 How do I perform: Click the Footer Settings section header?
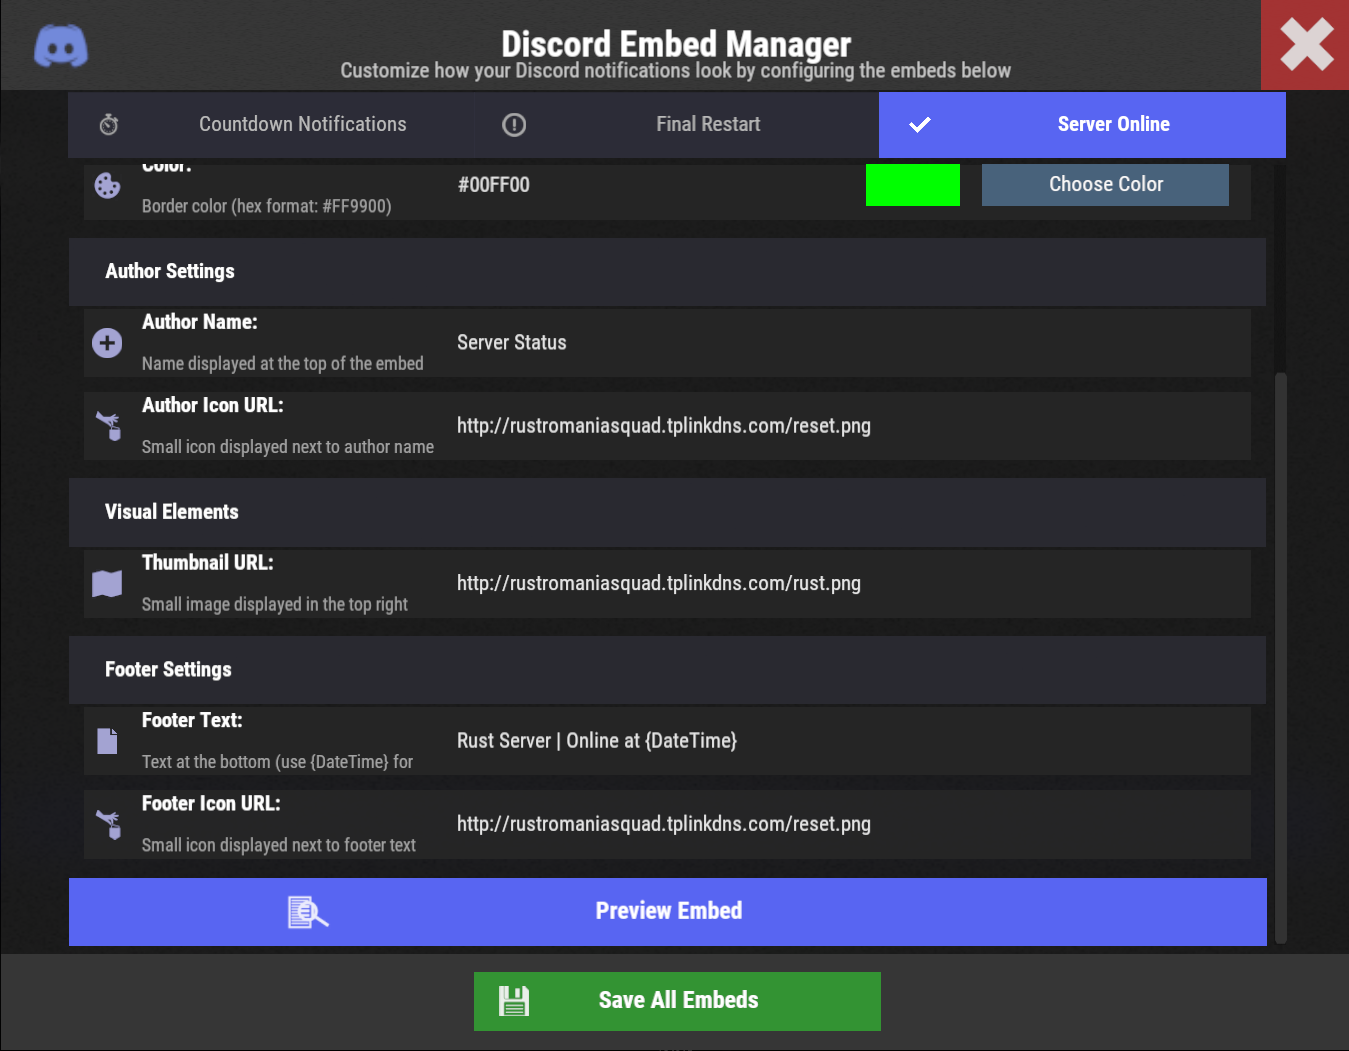(x=667, y=670)
